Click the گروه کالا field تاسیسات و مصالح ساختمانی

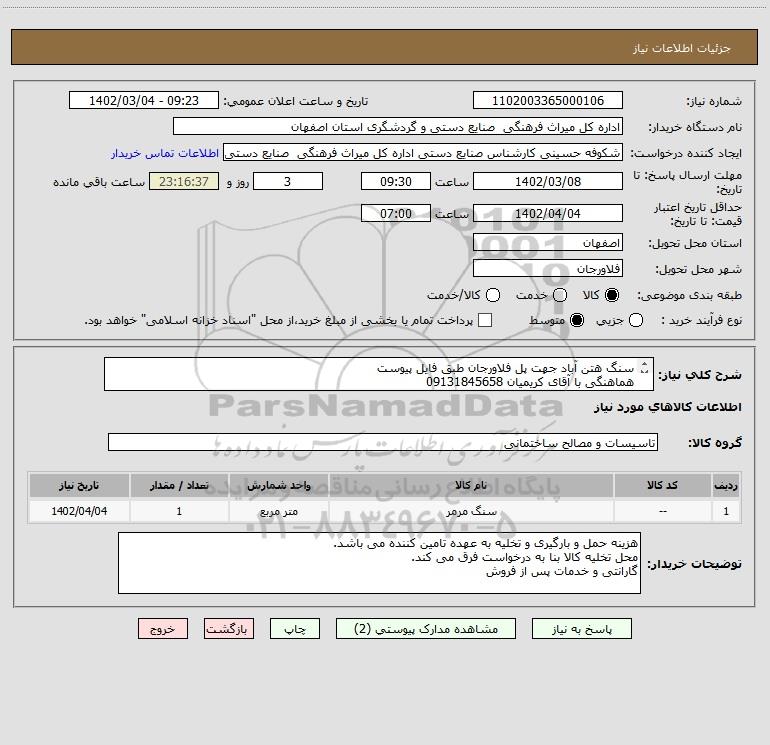click(x=383, y=442)
